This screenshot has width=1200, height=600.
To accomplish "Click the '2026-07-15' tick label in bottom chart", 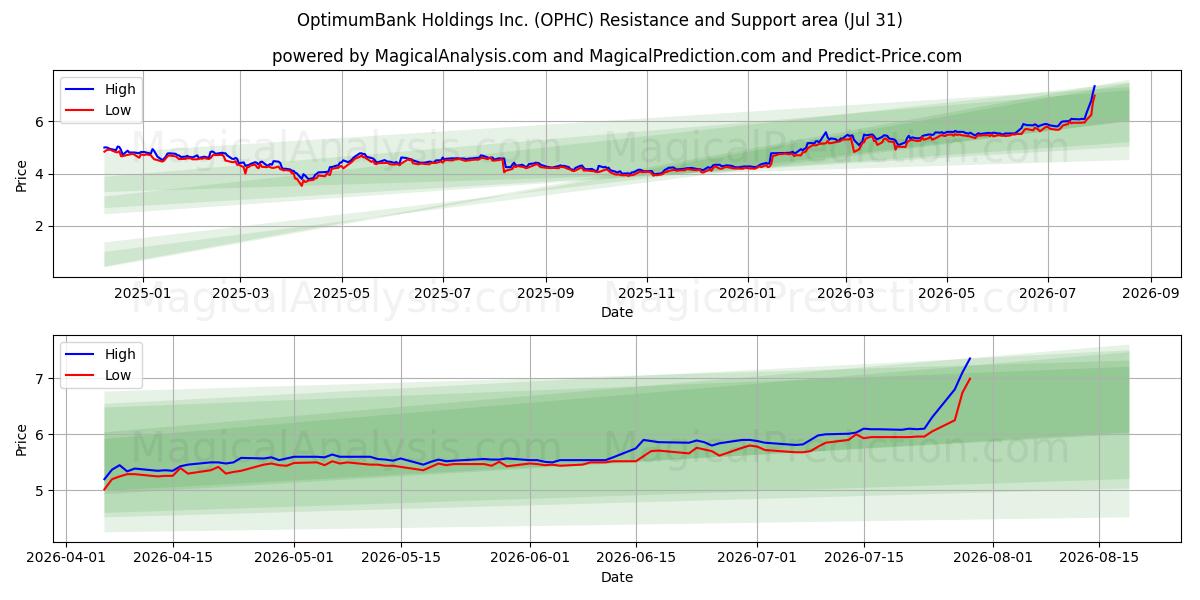I will (x=863, y=559).
